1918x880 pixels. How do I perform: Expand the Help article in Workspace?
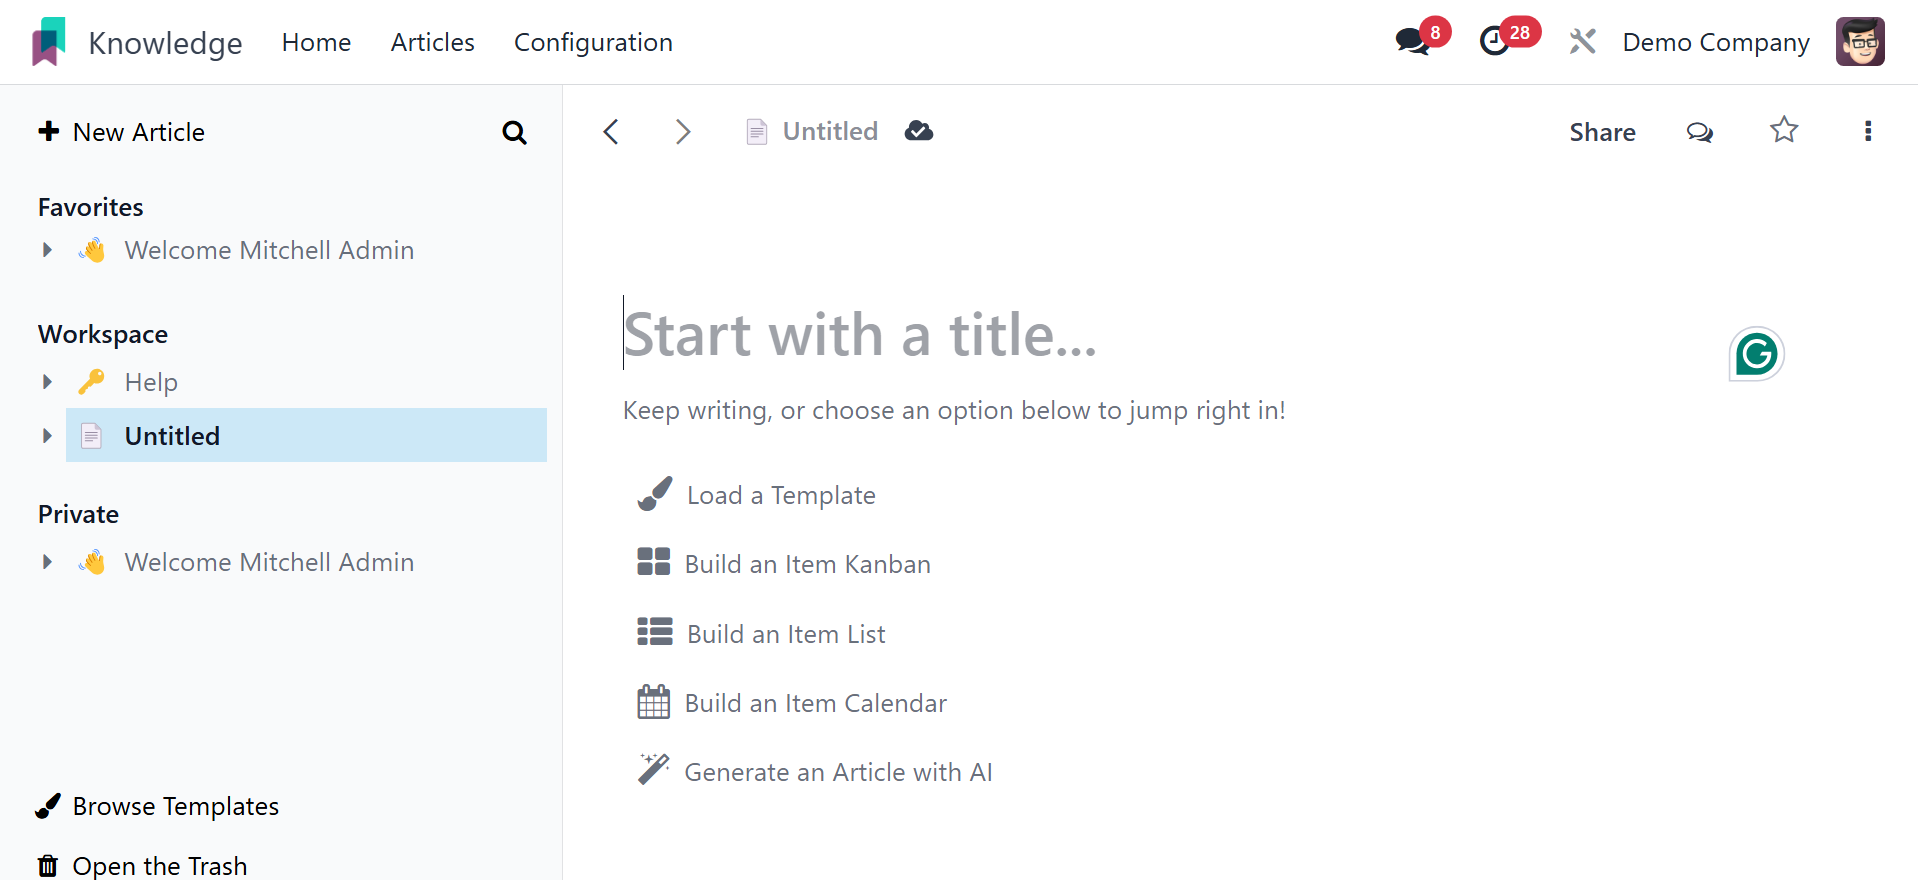tap(47, 382)
